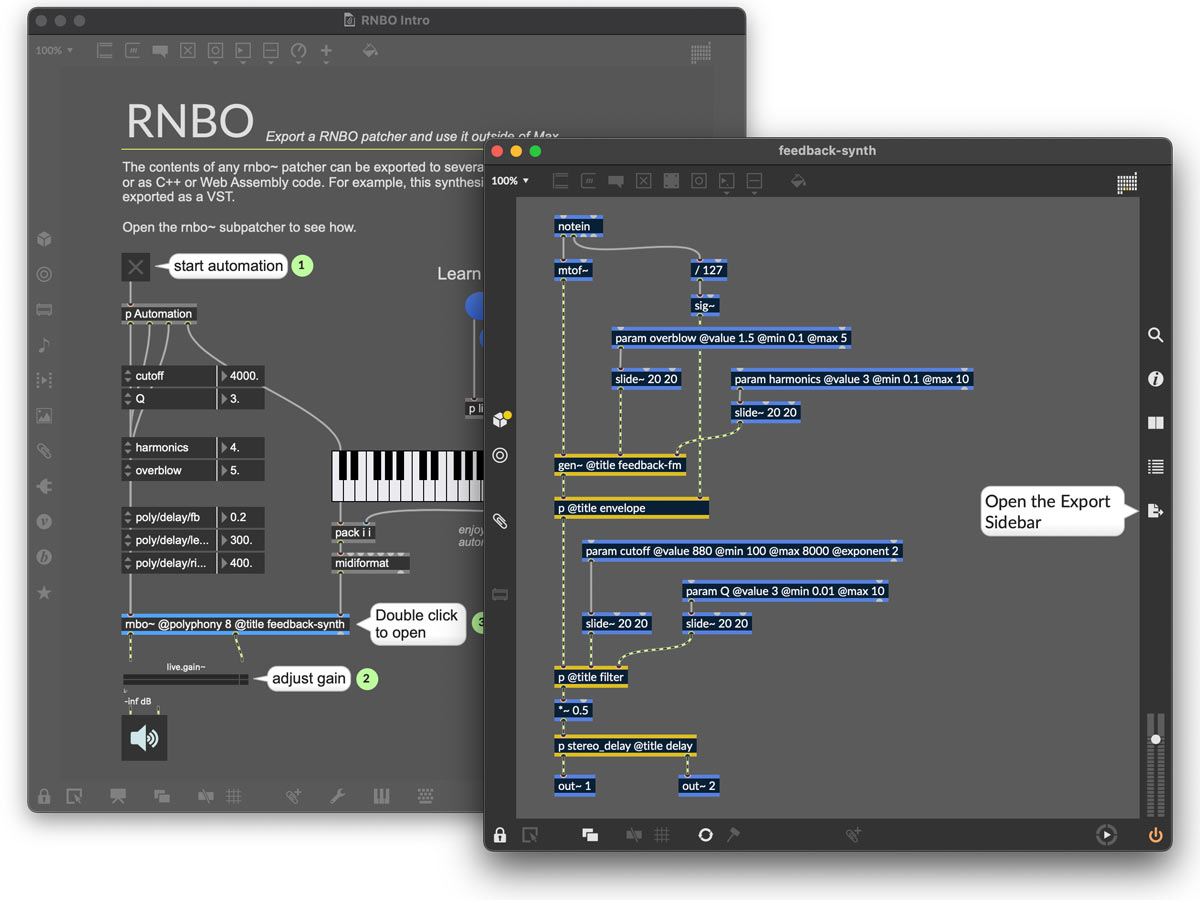
Task: Open zoom 100% dropdown in feedback-synth
Action: [510, 181]
